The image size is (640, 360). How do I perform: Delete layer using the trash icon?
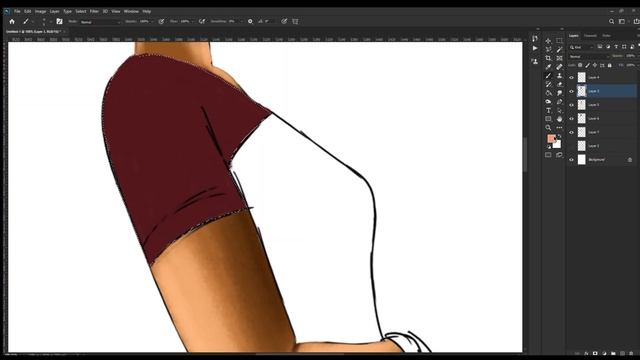(631, 353)
